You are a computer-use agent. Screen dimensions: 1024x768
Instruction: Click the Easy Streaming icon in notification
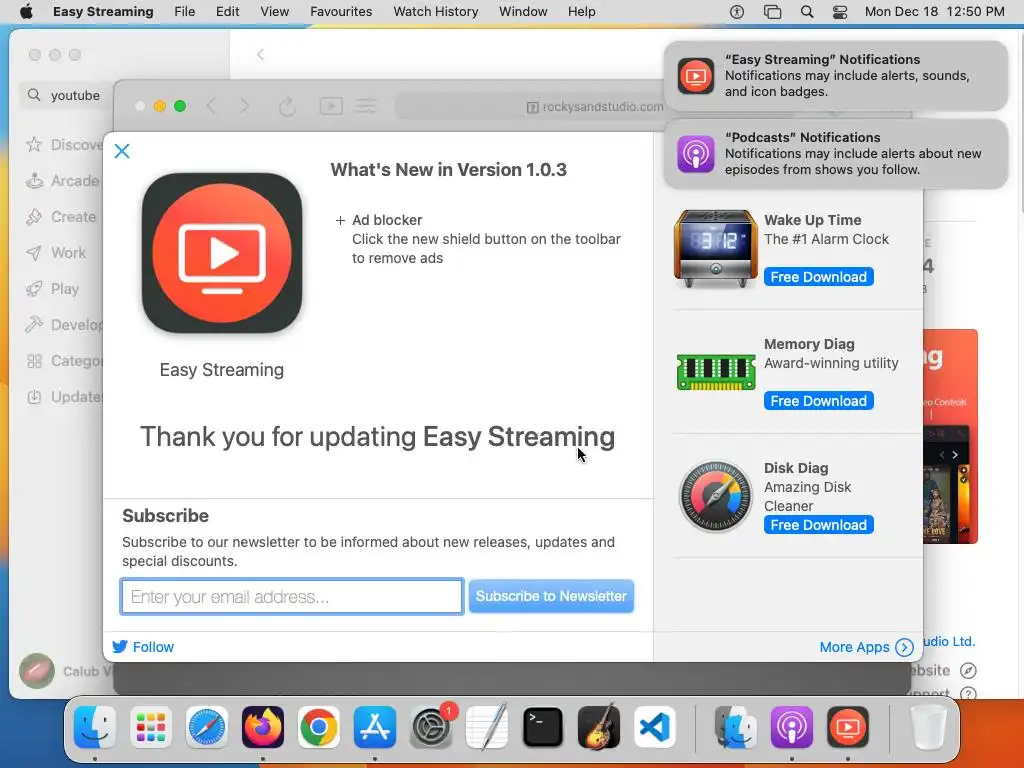pyautogui.click(x=696, y=76)
